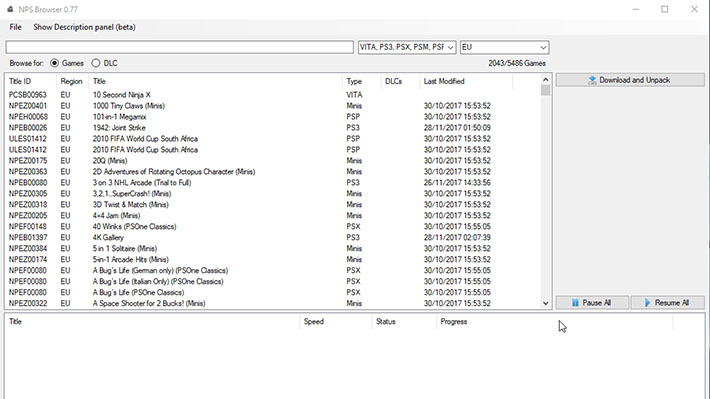Screen dimensions: 710x399
Task: Click the search text field
Action: (179, 47)
